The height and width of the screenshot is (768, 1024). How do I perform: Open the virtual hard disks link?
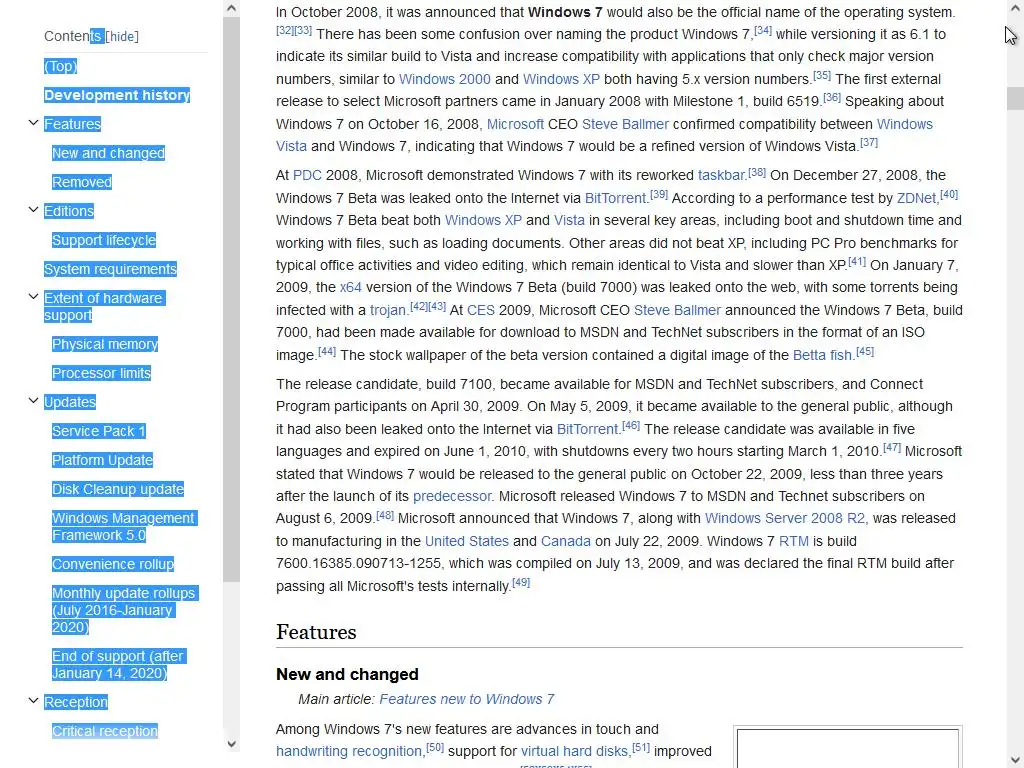575,752
